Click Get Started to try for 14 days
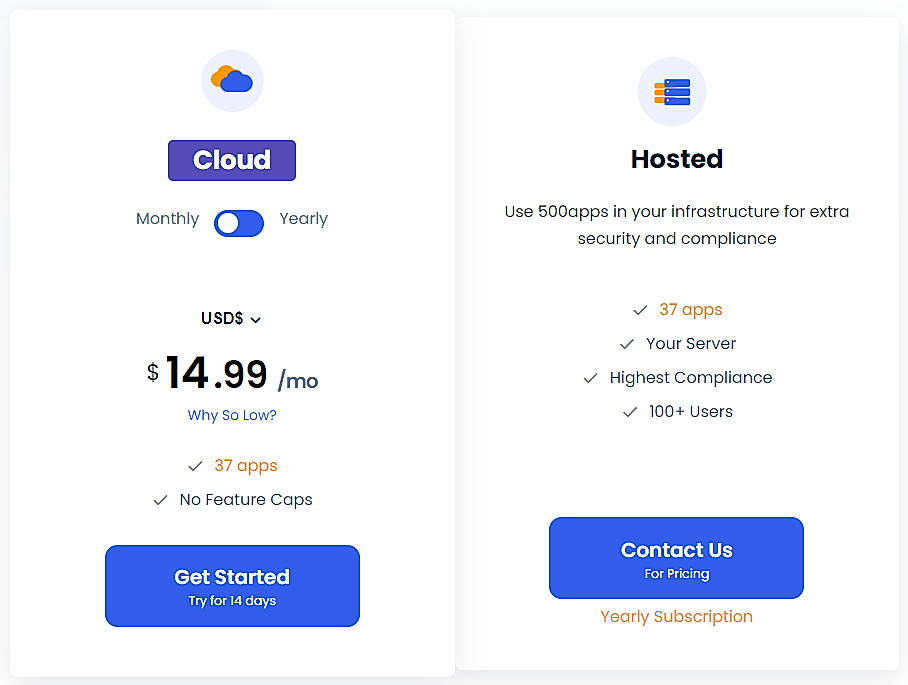The height and width of the screenshot is (685, 908). tap(232, 586)
